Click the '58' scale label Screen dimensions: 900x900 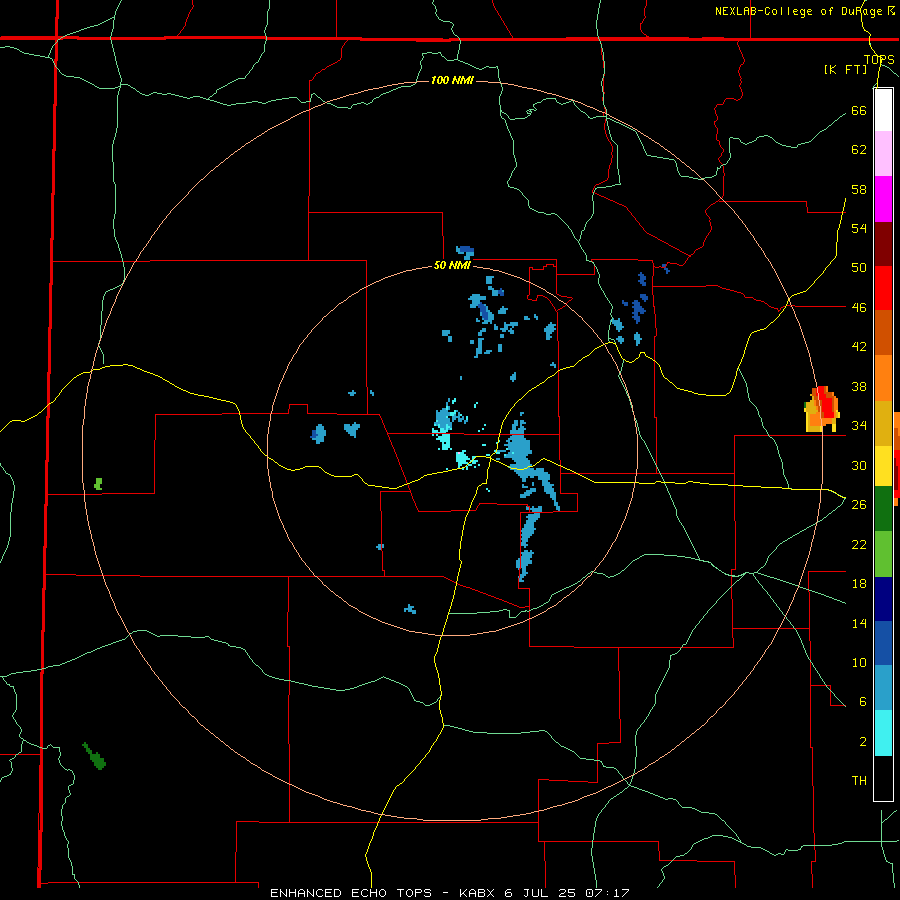[859, 189]
